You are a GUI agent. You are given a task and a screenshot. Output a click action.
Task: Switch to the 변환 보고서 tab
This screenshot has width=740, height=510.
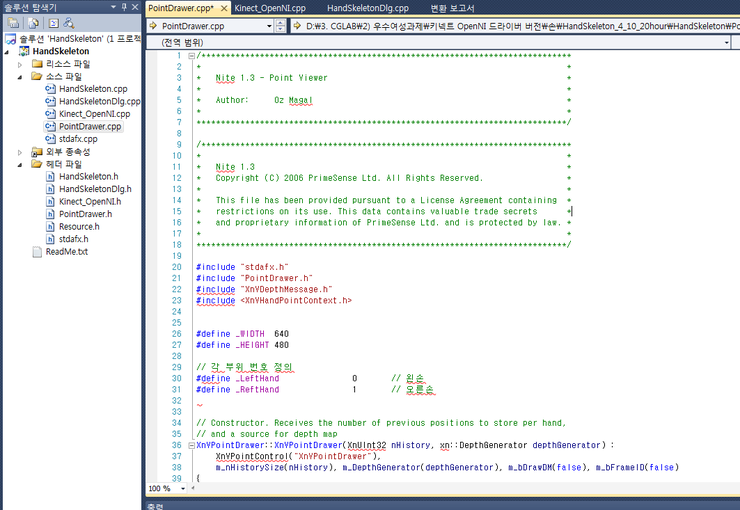[452, 8]
